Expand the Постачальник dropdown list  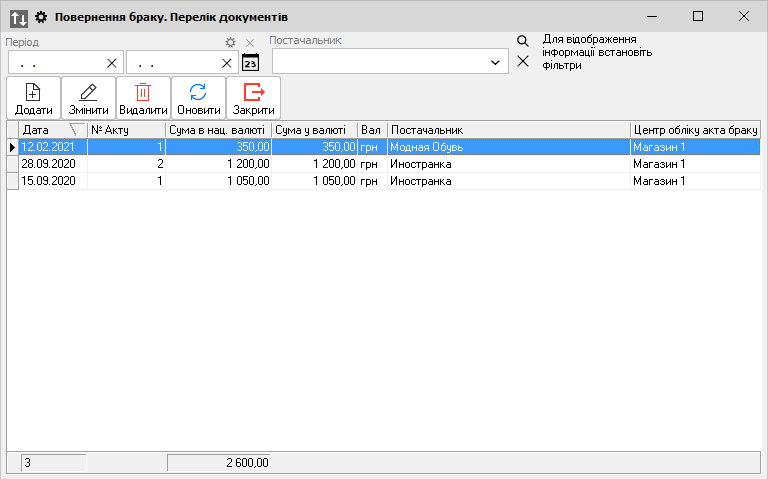coord(495,63)
